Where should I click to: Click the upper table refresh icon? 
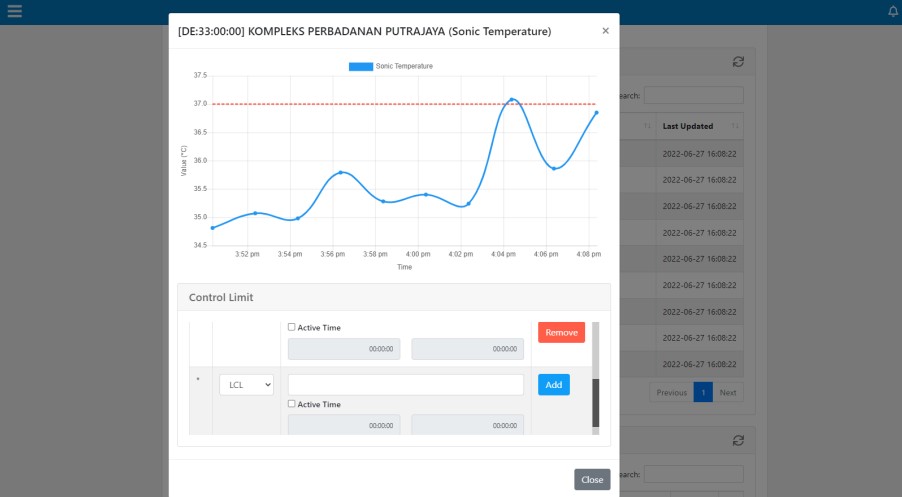click(738, 62)
